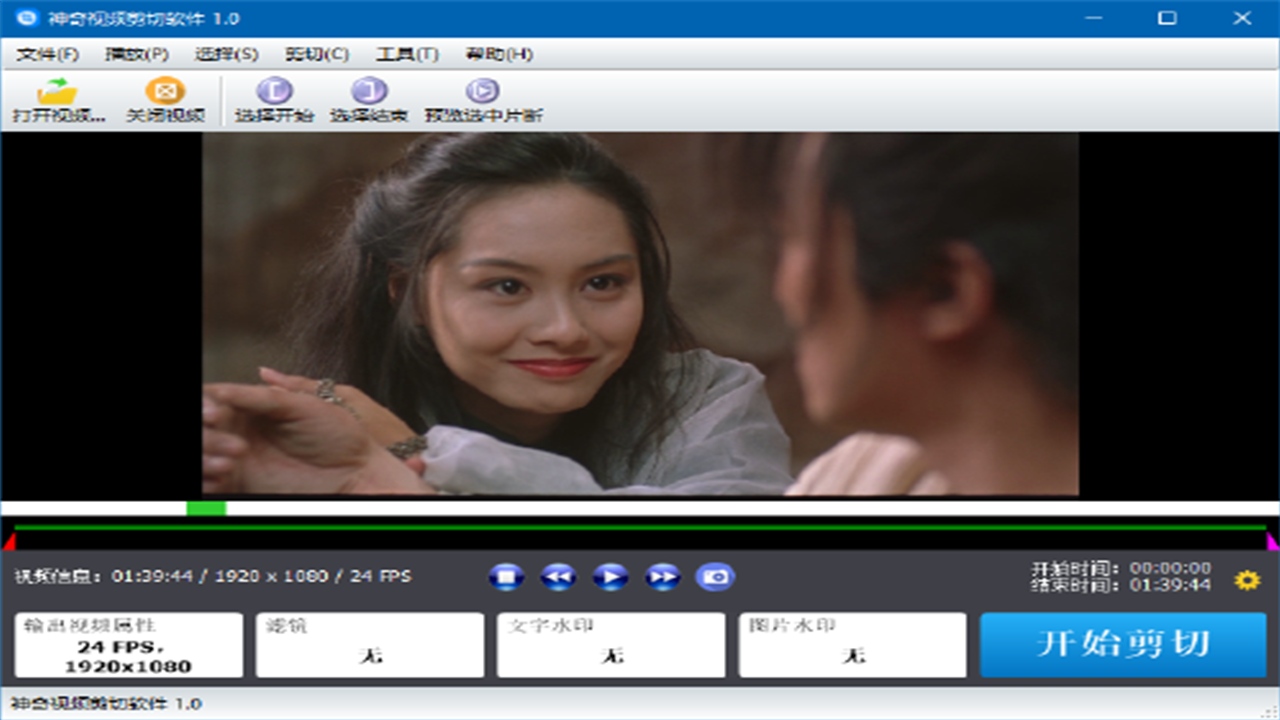Click the 打开视频 folder icon

[x=58, y=92]
